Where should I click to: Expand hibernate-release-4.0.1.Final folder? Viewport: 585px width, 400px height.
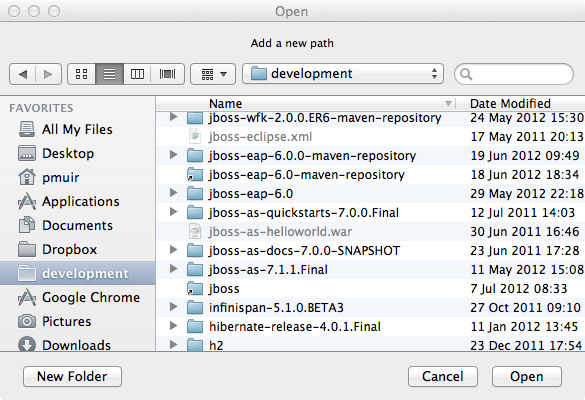[x=173, y=326]
